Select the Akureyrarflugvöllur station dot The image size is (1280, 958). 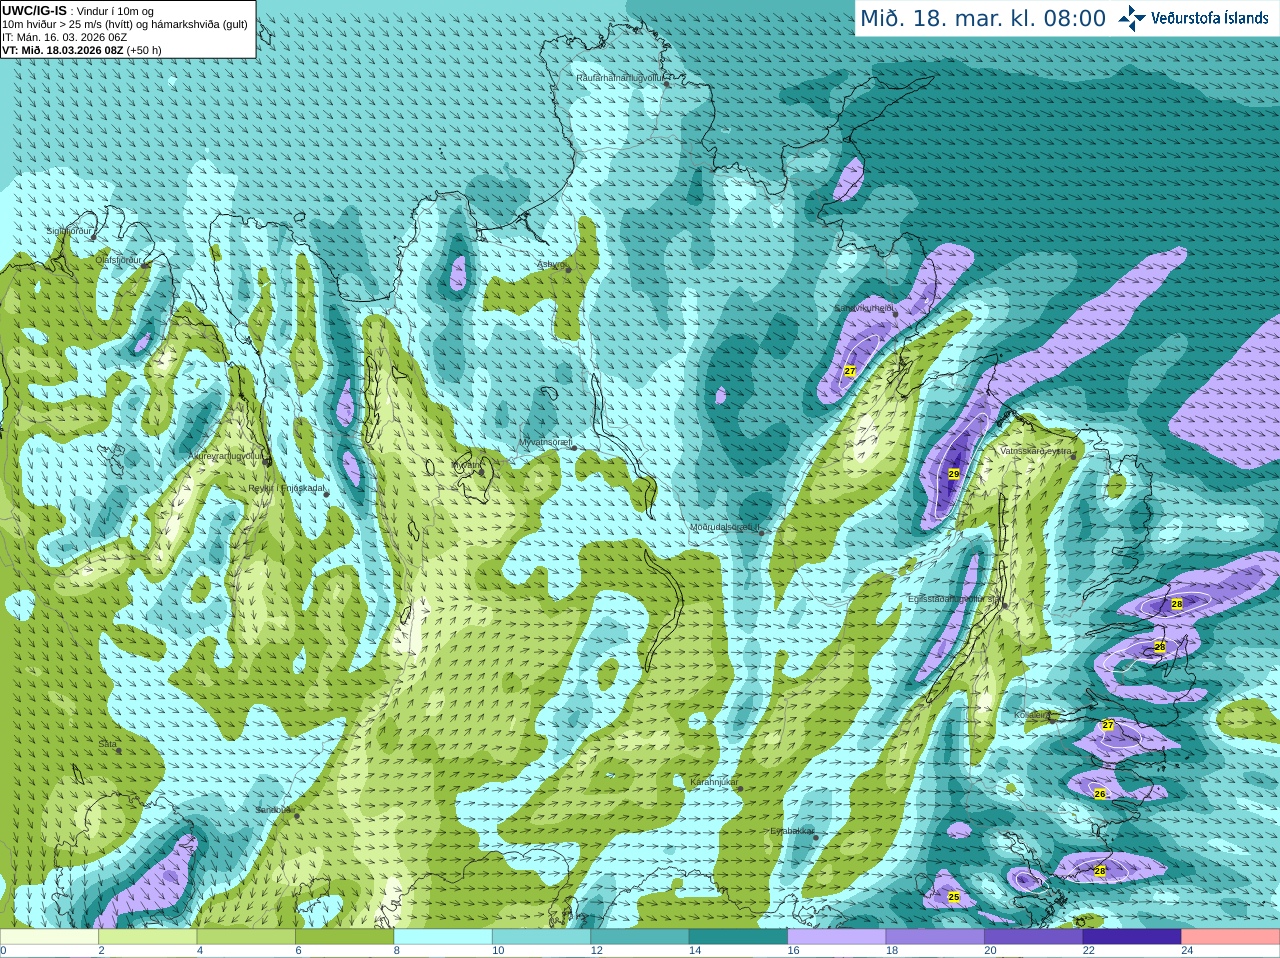click(266, 461)
